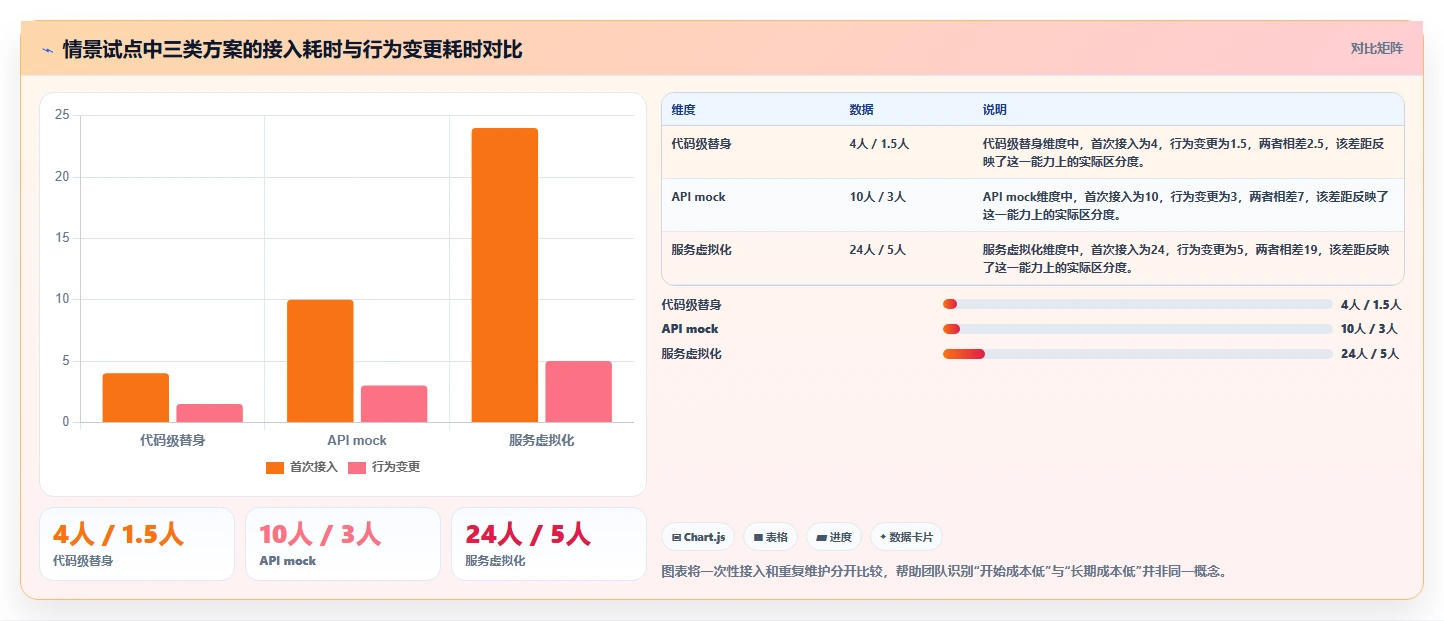Click the API mock progress bar
The height and width of the screenshot is (621, 1444).
1137,329
